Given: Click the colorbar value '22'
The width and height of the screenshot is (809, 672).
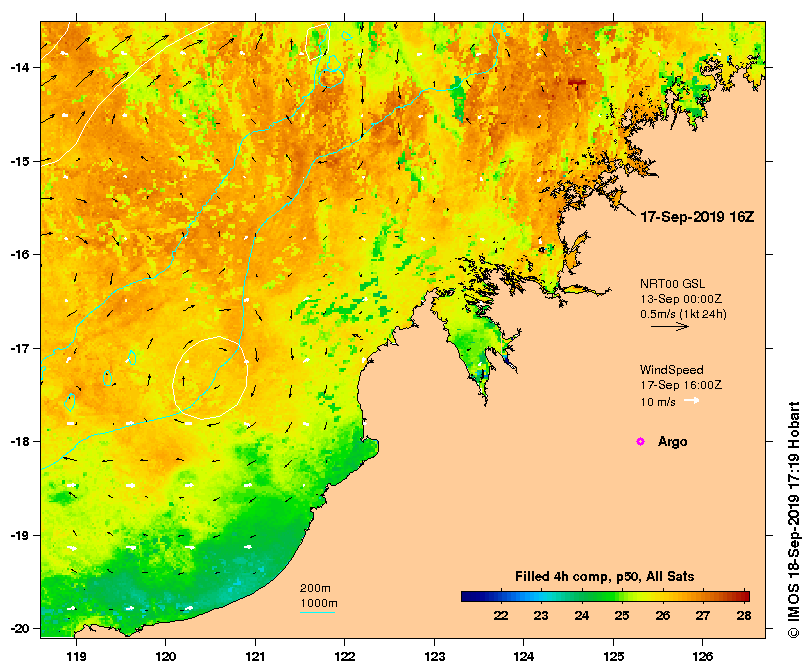Looking at the screenshot, I should point(501,615).
